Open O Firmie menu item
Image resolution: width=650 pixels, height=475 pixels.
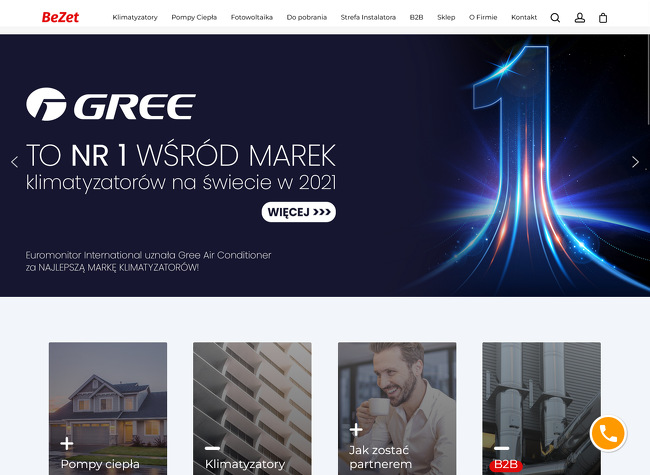pyautogui.click(x=483, y=17)
